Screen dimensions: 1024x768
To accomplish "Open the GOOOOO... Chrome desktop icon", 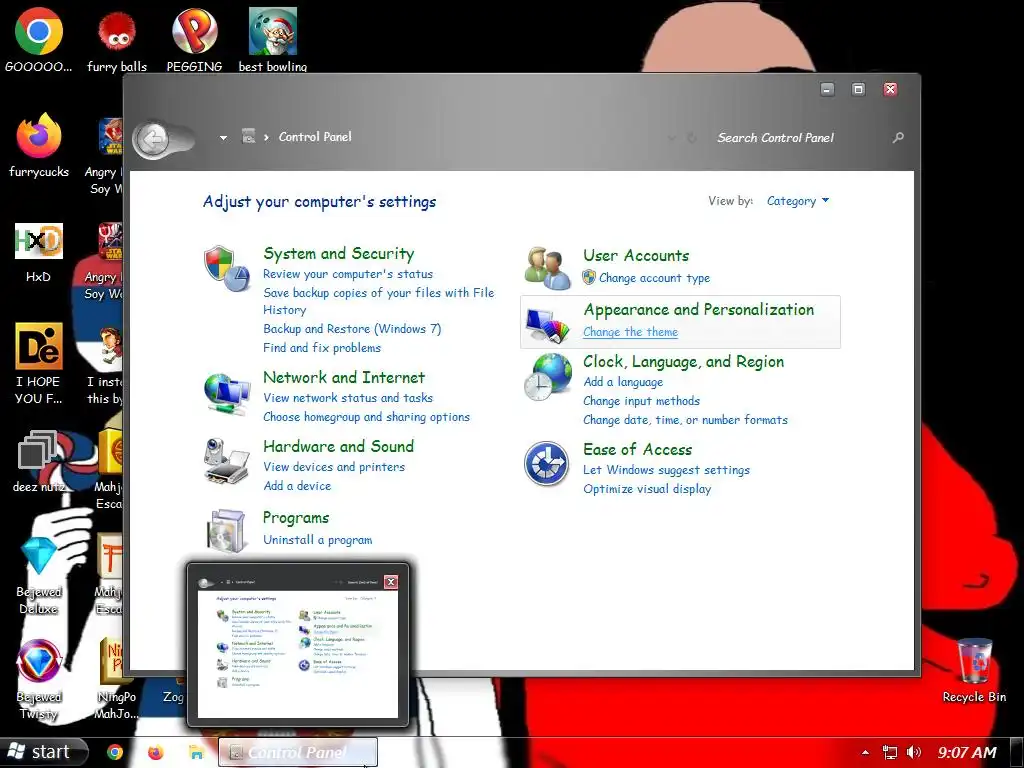I will pos(39,40).
